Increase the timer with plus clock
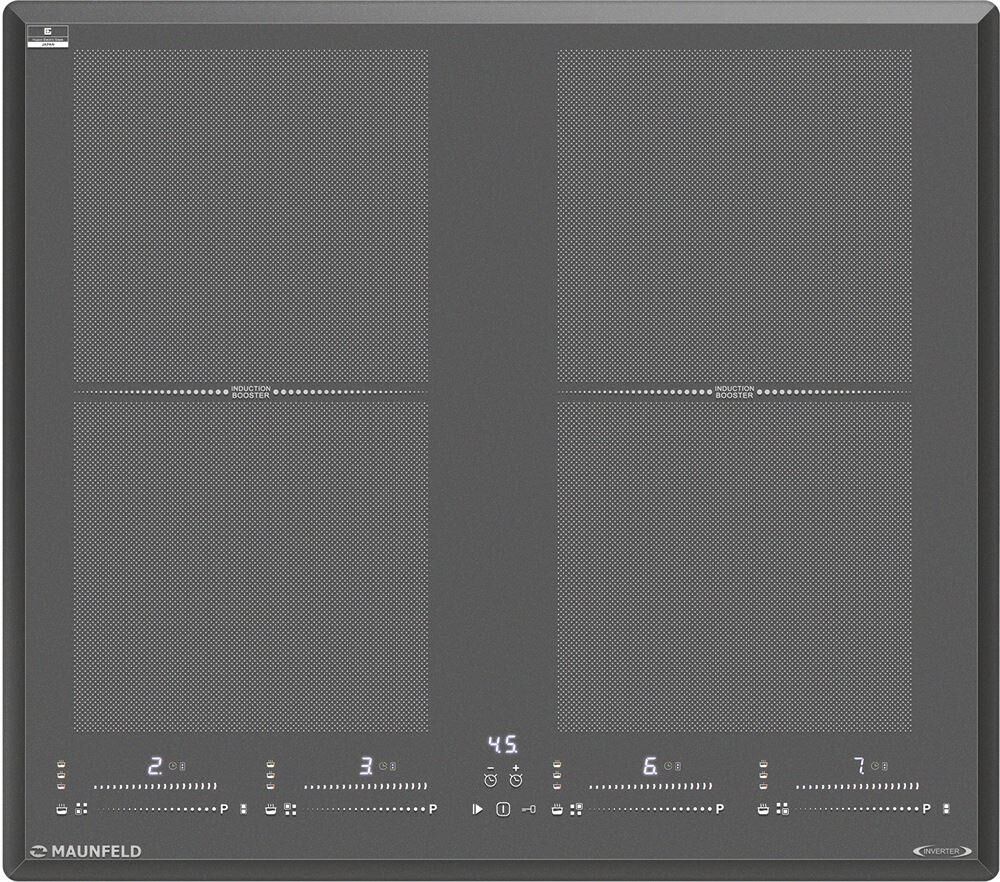 pyautogui.click(x=516, y=777)
